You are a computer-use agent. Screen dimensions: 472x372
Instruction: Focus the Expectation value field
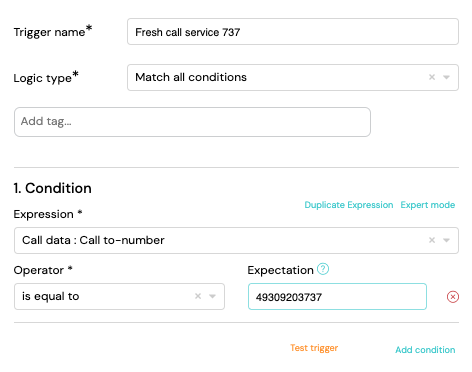coord(337,296)
